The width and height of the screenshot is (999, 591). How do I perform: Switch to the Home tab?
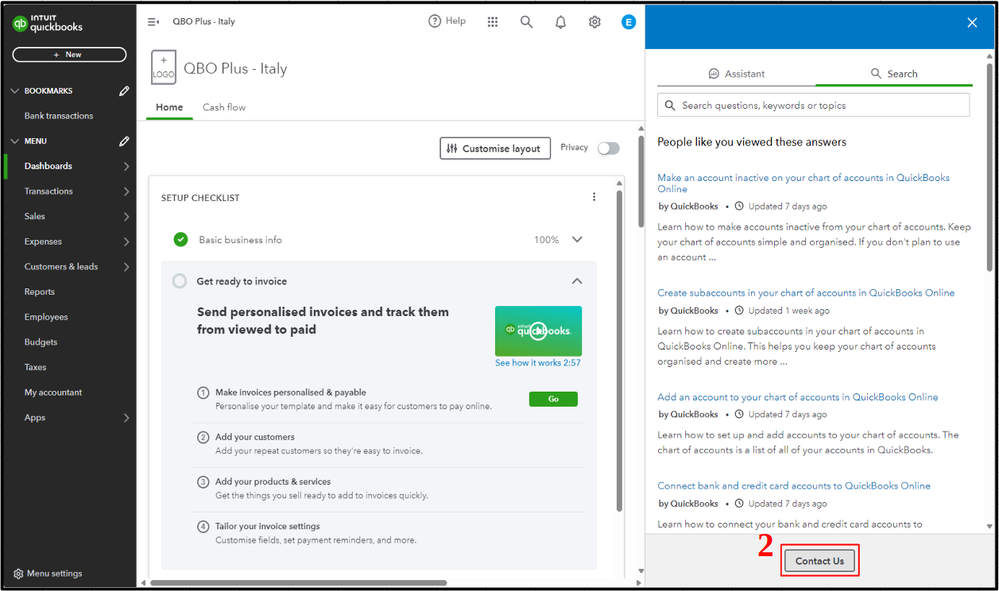pyautogui.click(x=169, y=107)
